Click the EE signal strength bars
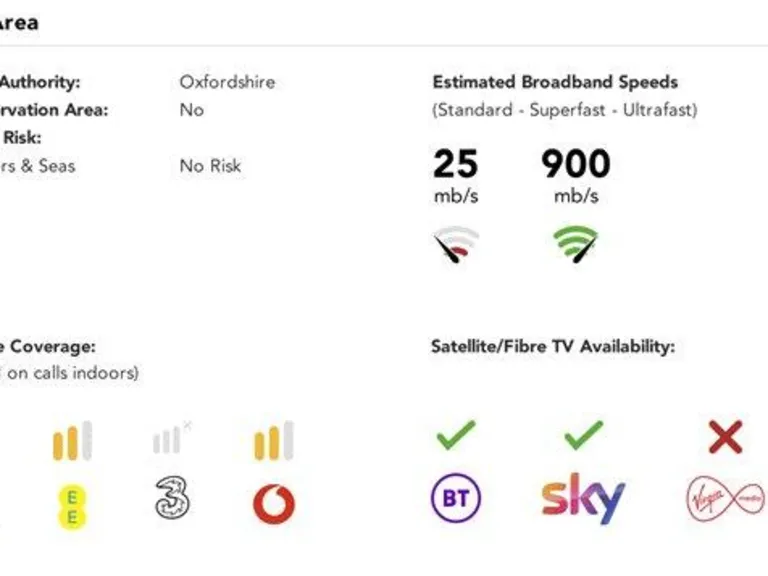This screenshot has width=768, height=576. (72, 440)
